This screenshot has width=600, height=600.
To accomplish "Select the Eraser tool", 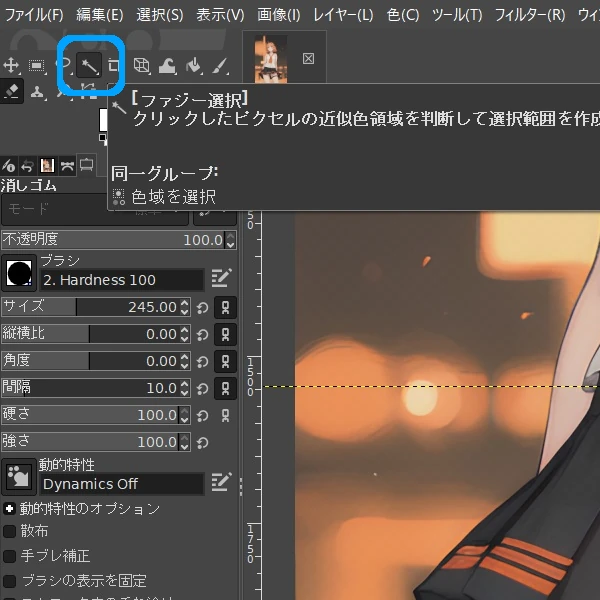I will pos(11,91).
